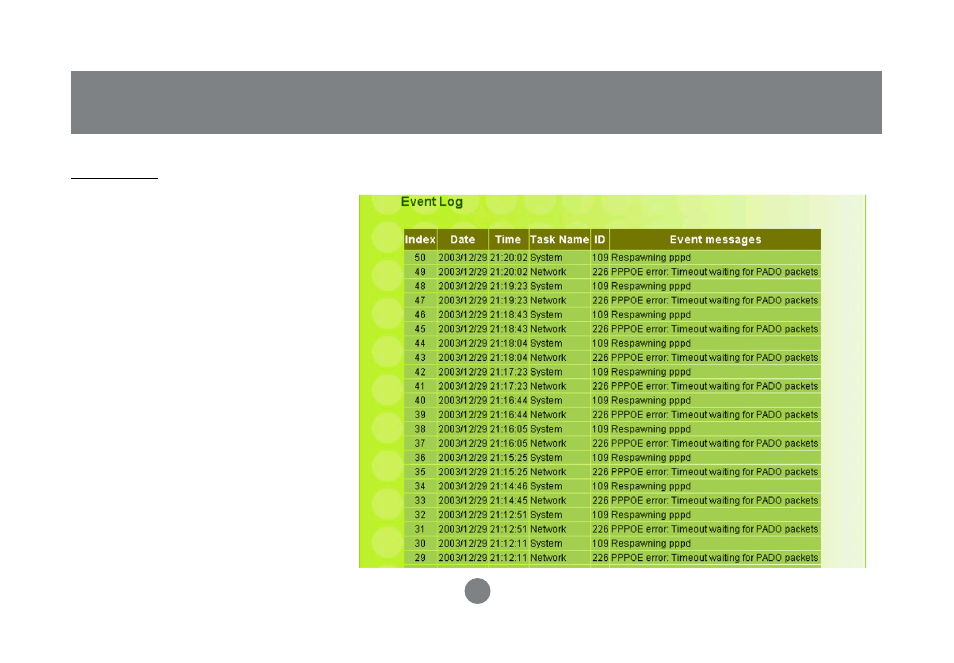Image resolution: width=954 pixels, height=663 pixels.
Task: Click the ID 226 in row 37
Action: coord(600,443)
